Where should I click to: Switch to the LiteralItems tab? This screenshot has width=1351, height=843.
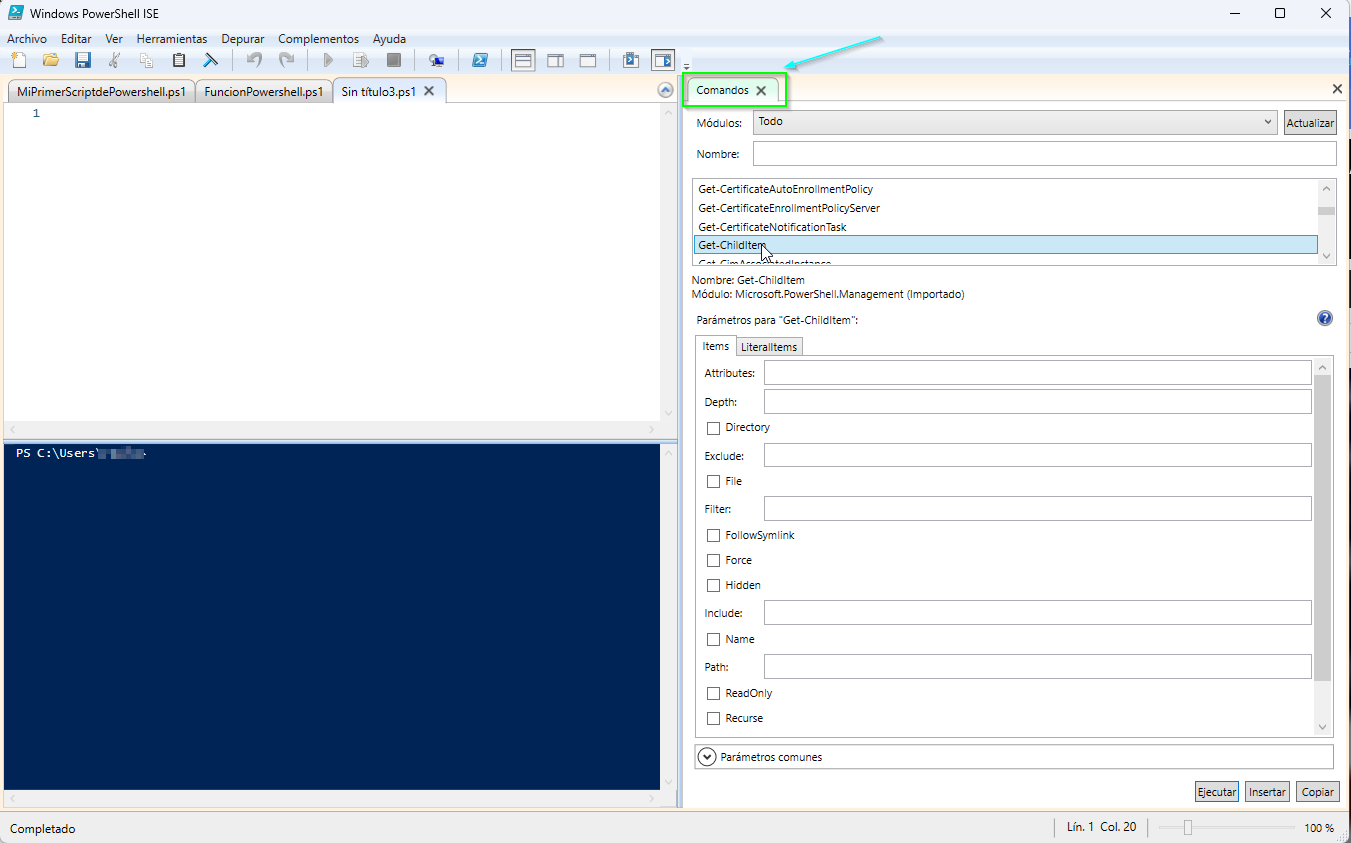[x=769, y=347]
